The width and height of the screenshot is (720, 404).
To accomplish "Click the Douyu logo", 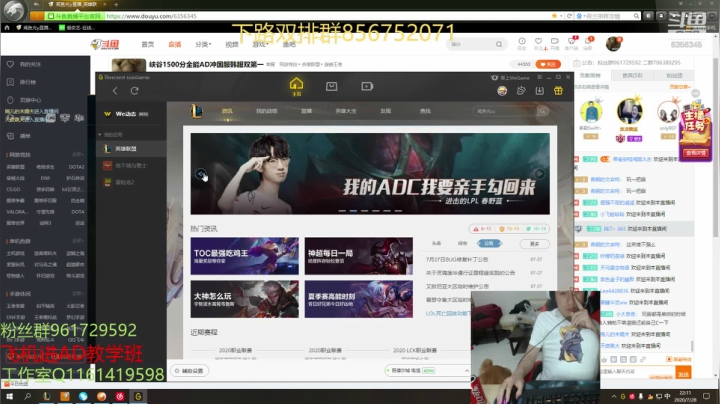I will [x=105, y=45].
